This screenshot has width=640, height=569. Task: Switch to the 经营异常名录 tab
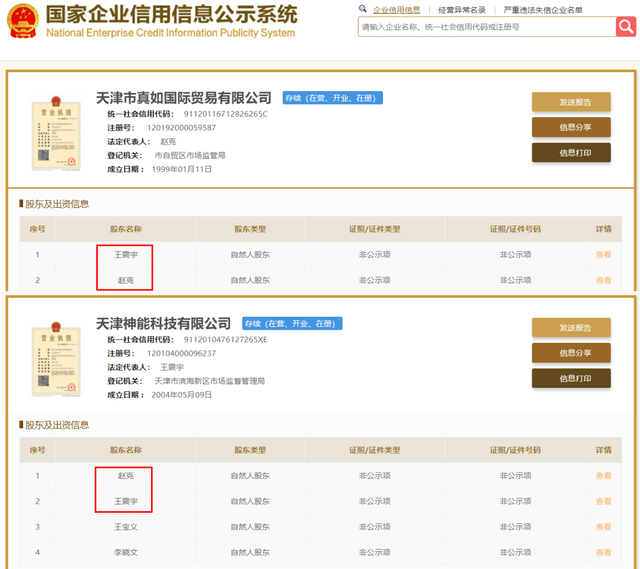coord(462,10)
